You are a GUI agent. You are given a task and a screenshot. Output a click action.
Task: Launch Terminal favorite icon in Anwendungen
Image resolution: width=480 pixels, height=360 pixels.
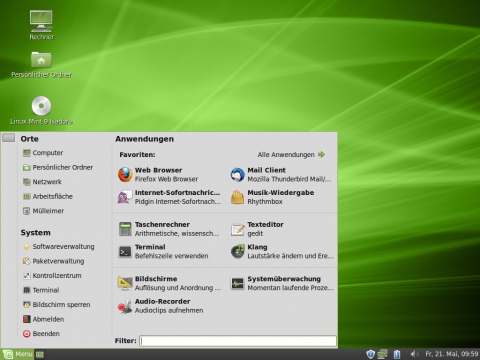[x=125, y=252]
